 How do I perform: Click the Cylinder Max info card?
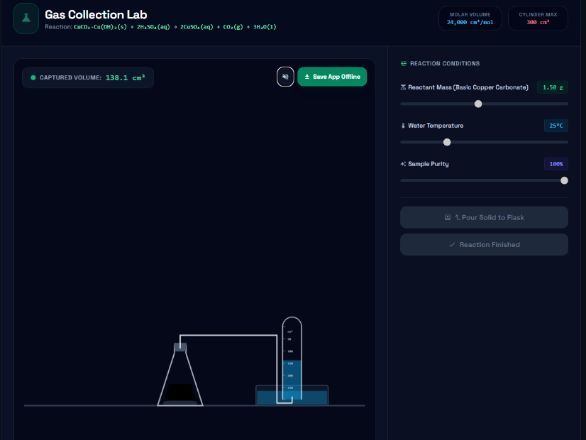click(x=538, y=18)
